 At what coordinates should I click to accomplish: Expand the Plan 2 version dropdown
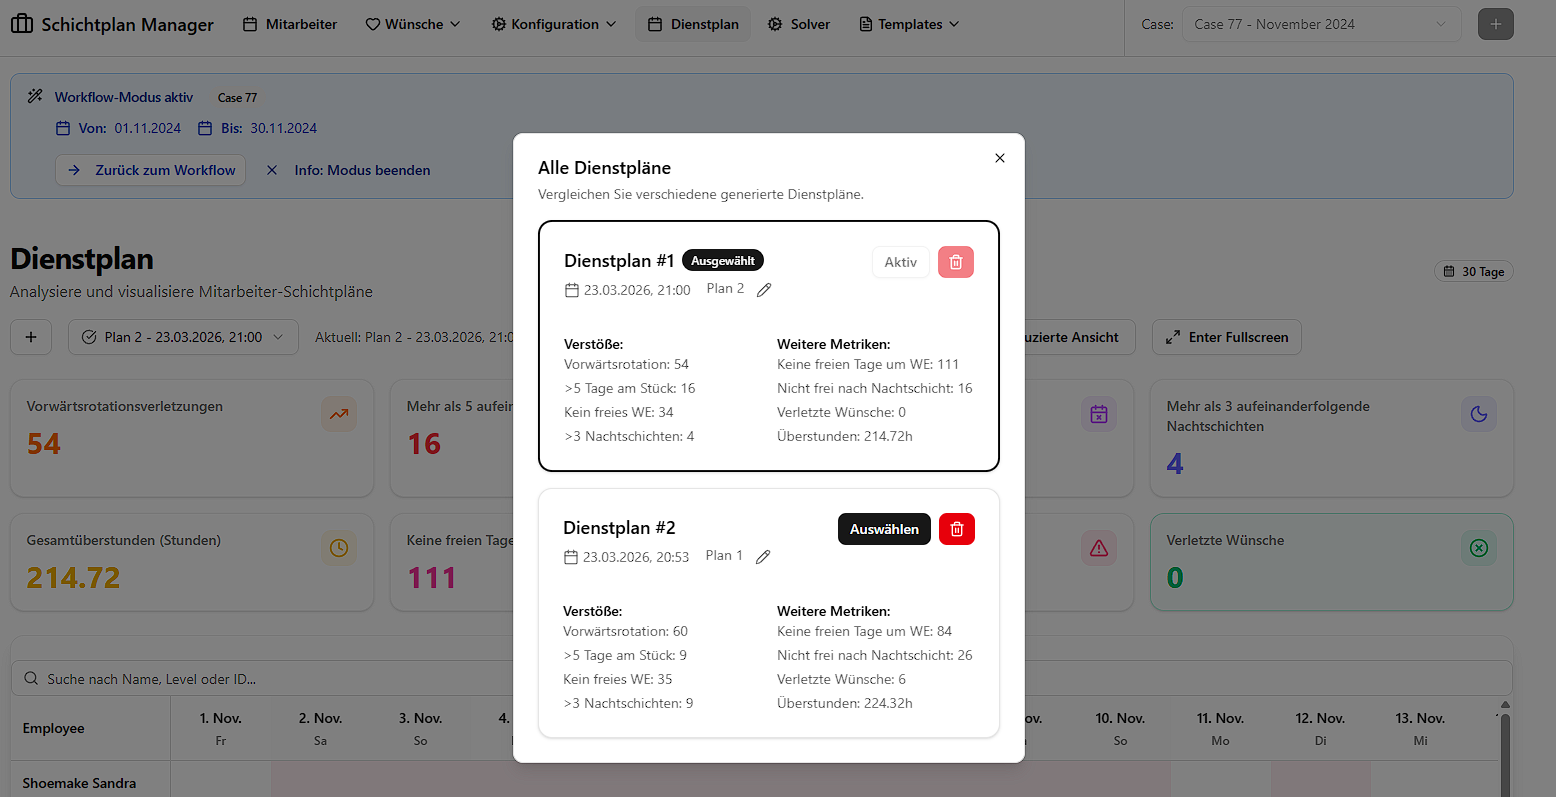(183, 337)
